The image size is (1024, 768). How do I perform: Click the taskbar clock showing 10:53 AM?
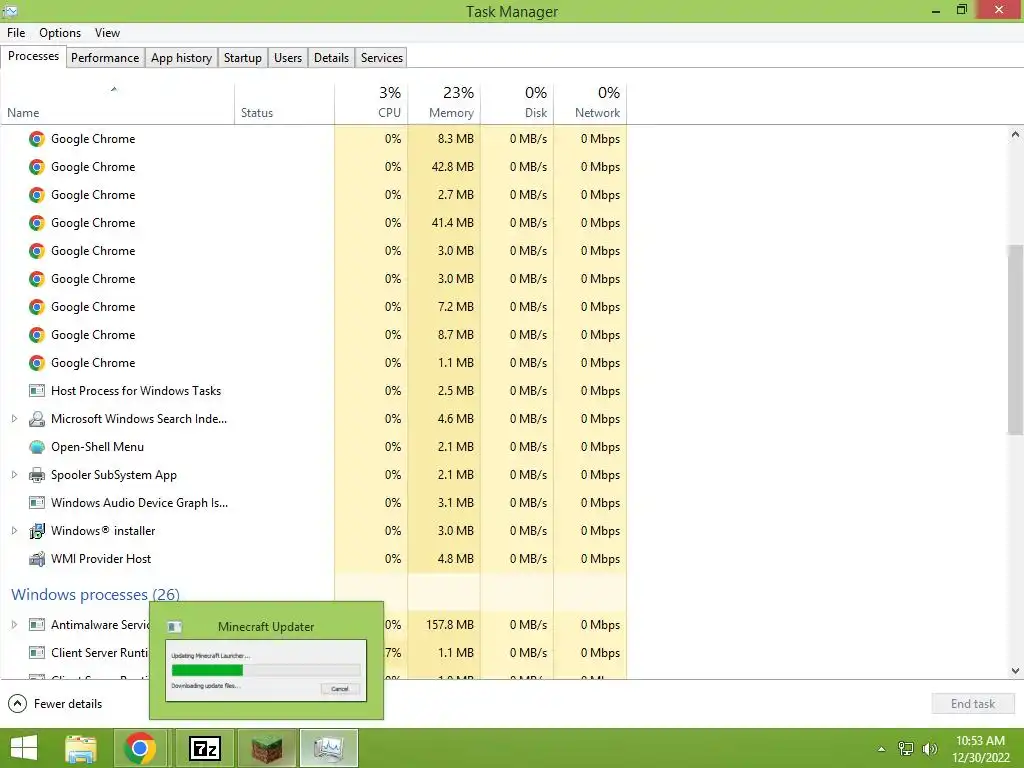pos(980,749)
